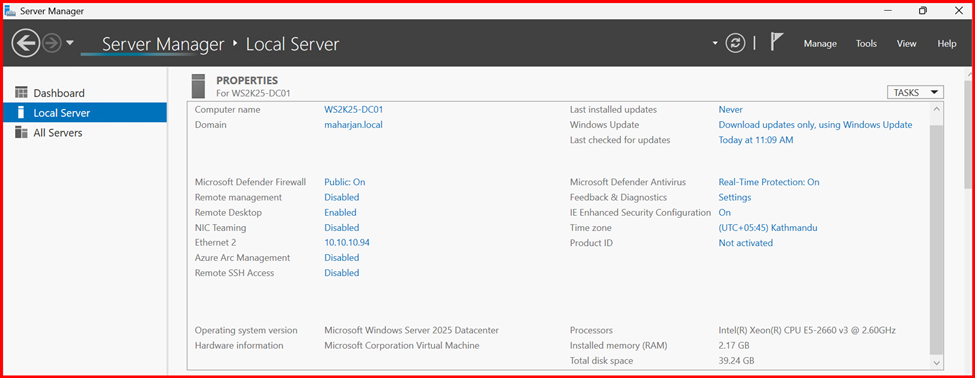The height and width of the screenshot is (378, 975).
Task: Click the forward navigation arrow icon
Action: pos(52,43)
